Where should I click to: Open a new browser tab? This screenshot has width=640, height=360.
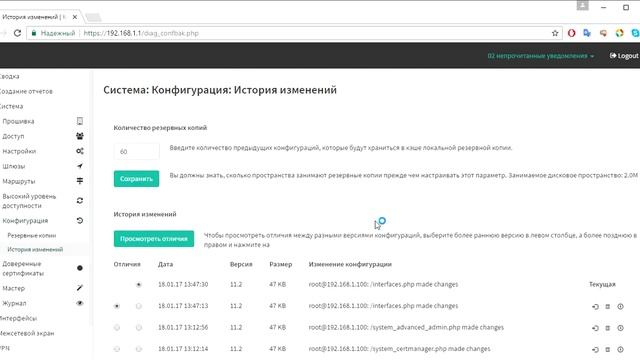coord(93,17)
